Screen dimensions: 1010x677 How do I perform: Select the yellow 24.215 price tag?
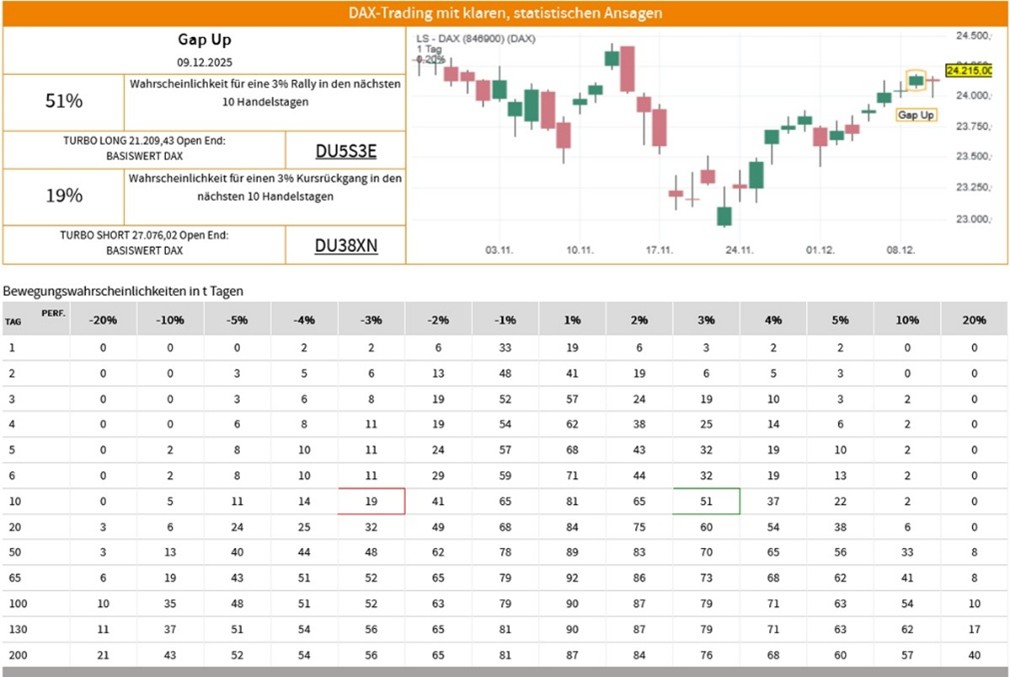coord(968,71)
